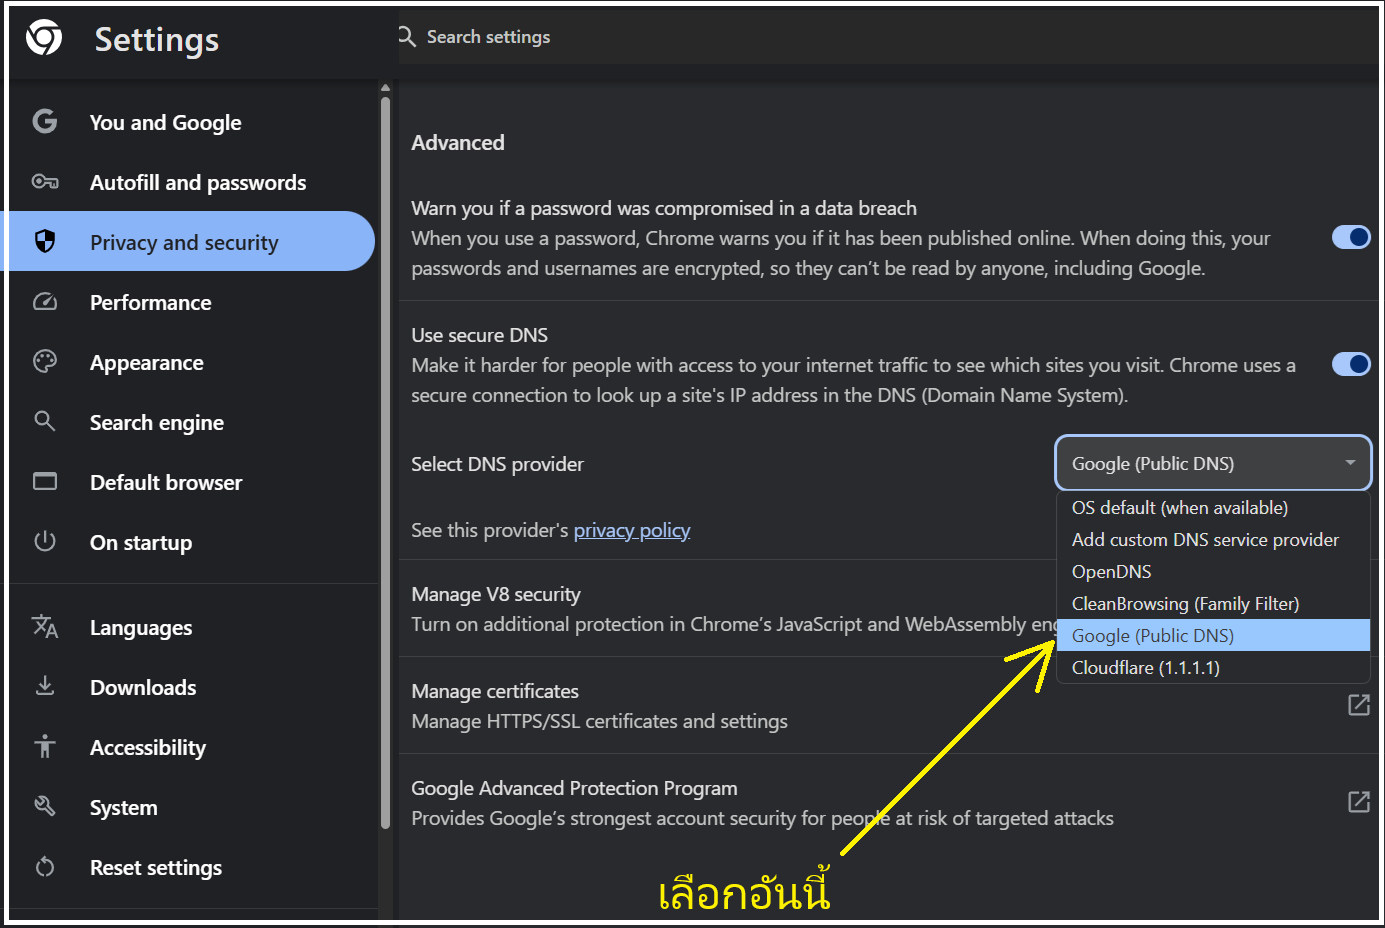Click the Advanced section heading

point(458,142)
